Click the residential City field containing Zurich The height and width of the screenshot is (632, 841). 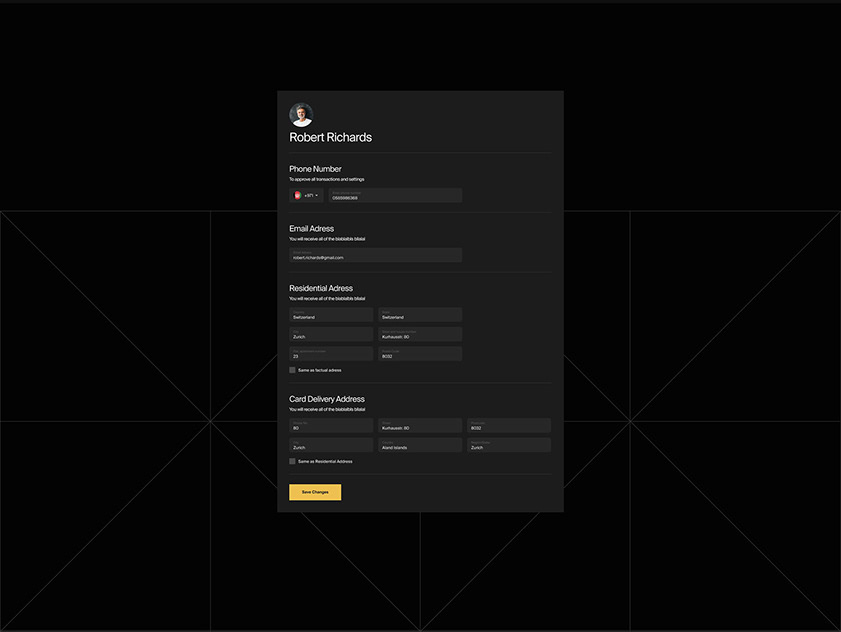[x=330, y=334]
